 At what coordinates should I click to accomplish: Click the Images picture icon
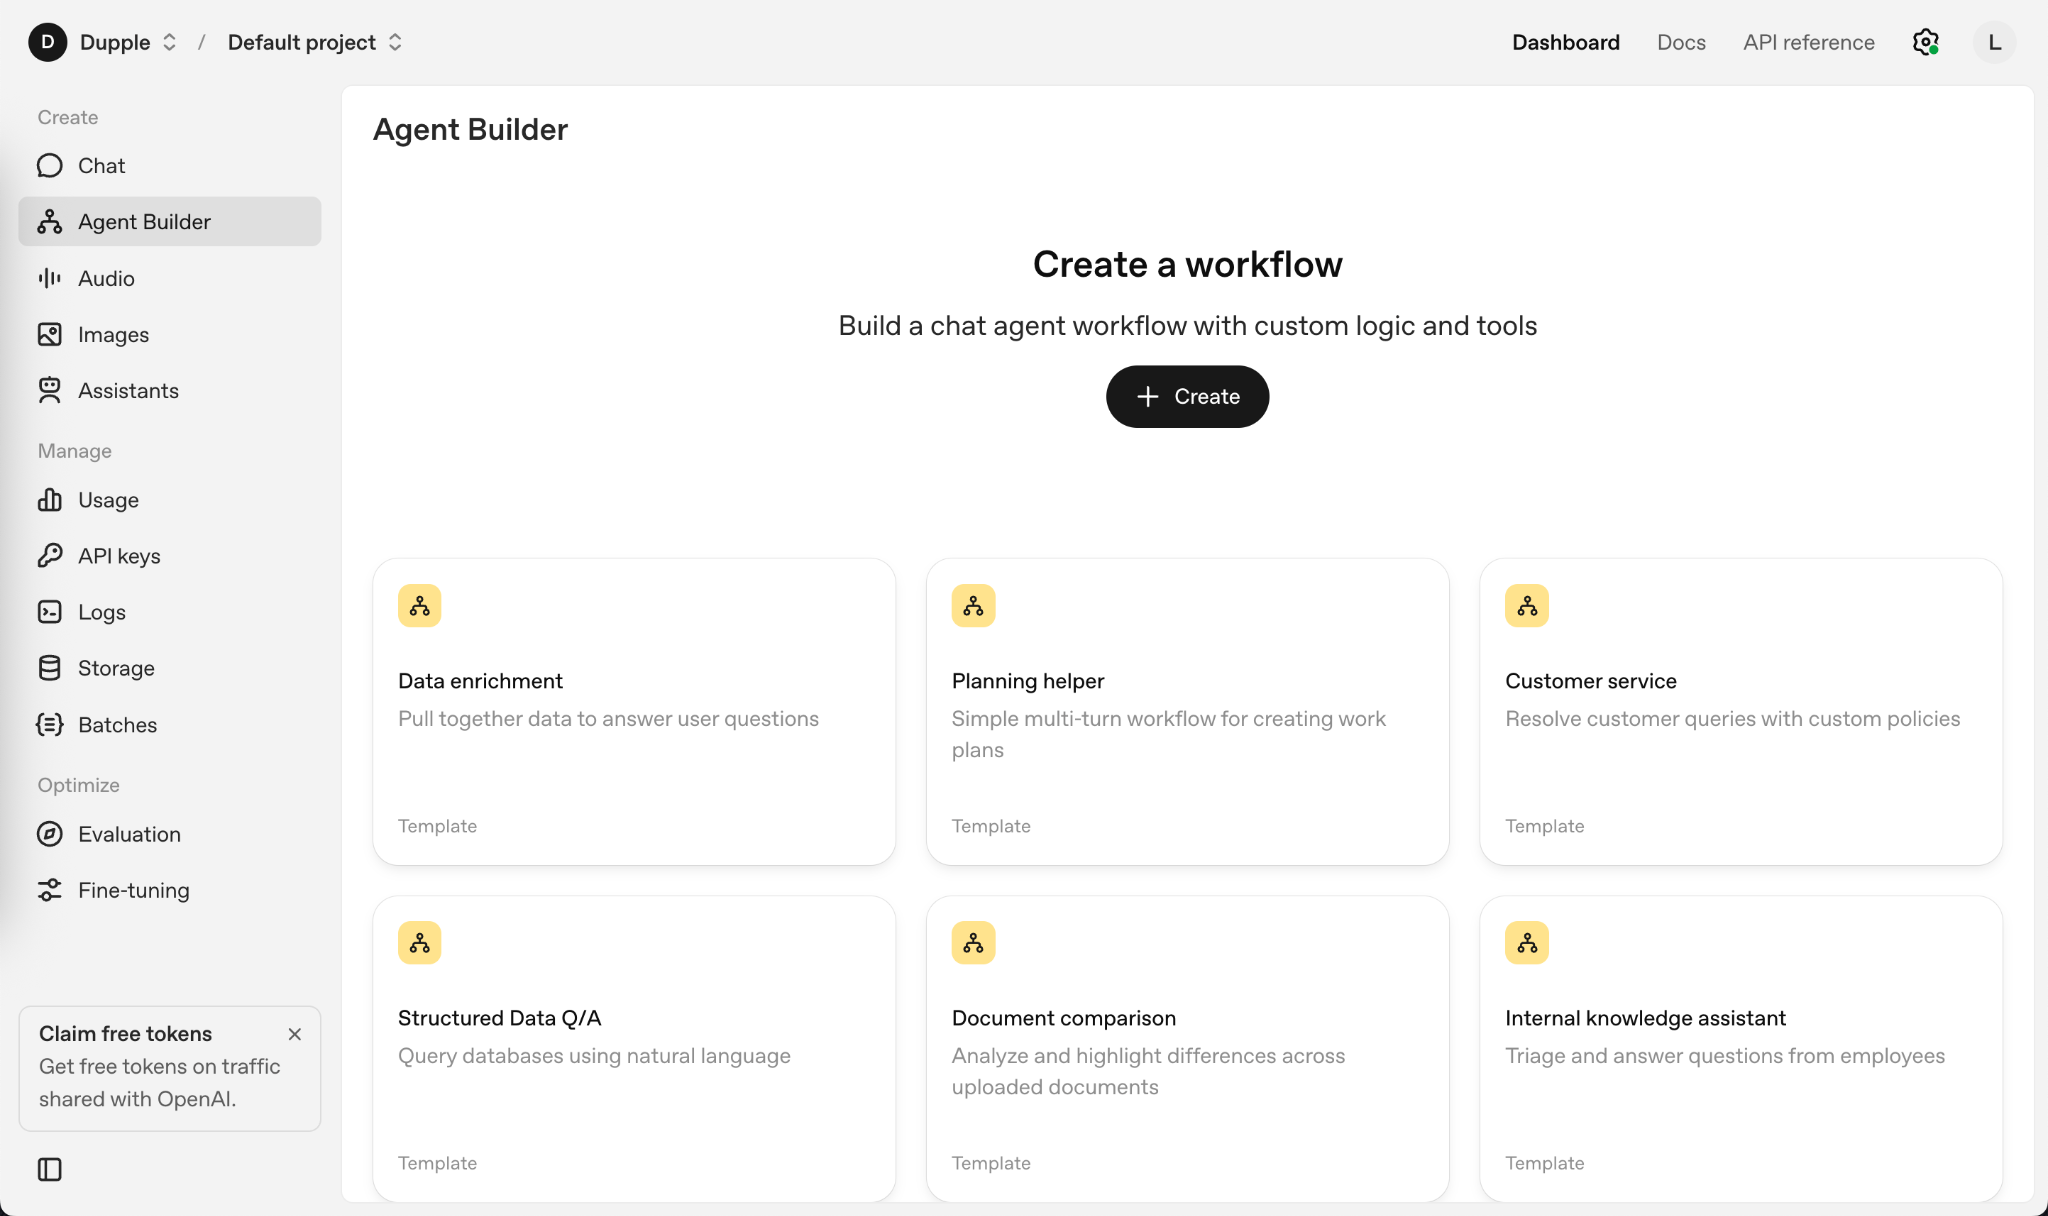pyautogui.click(x=49, y=335)
